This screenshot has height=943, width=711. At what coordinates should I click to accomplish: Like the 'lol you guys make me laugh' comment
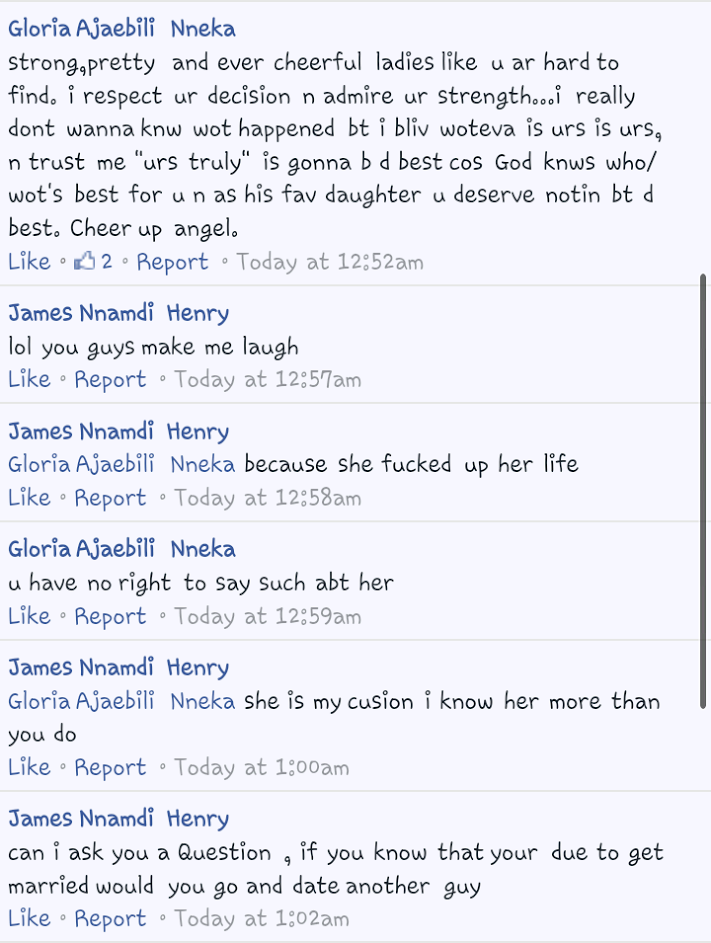[x=29, y=379]
